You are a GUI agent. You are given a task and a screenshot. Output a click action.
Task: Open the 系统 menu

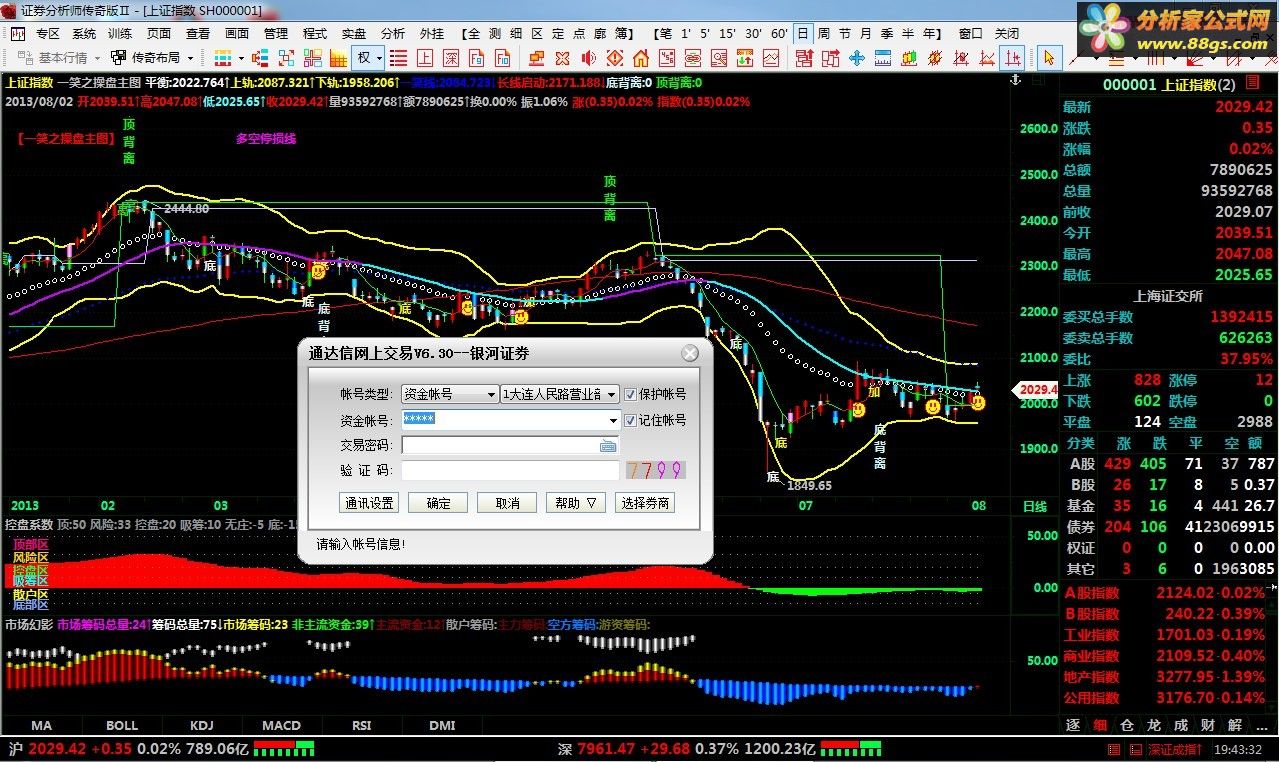pyautogui.click(x=84, y=33)
